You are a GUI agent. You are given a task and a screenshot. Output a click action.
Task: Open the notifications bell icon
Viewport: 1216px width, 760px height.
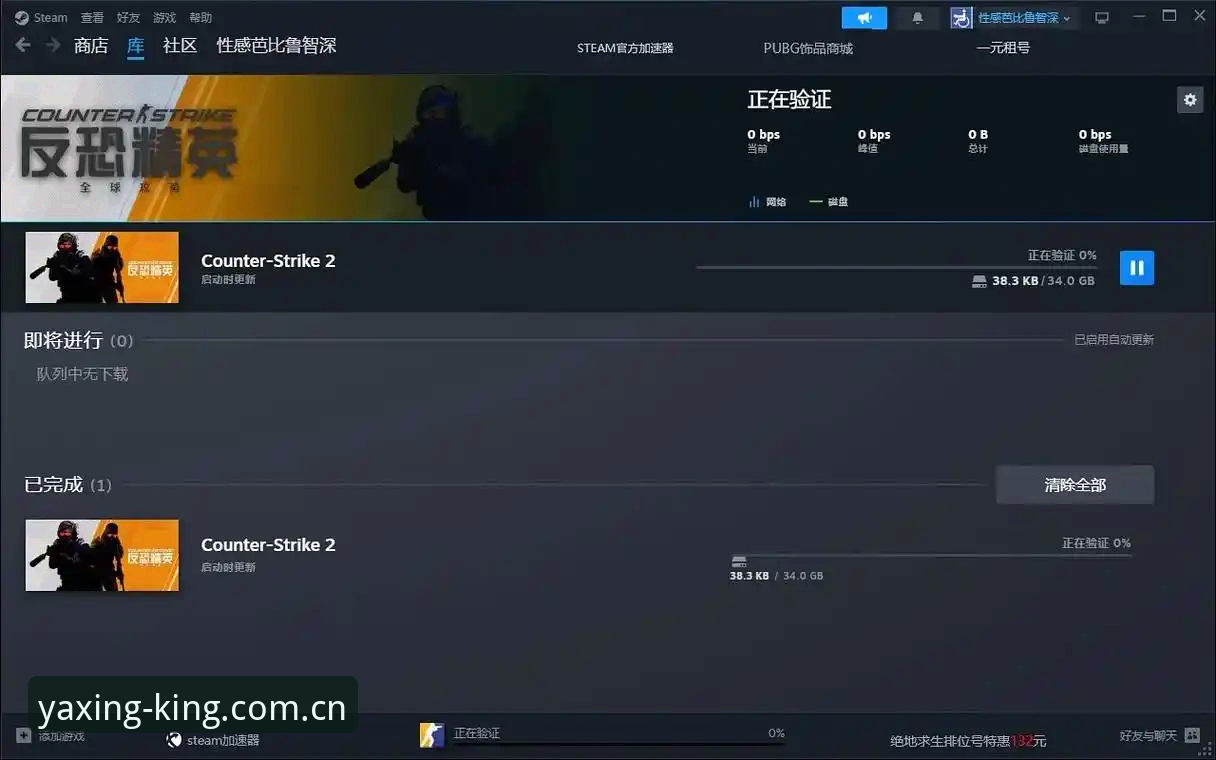[918, 18]
